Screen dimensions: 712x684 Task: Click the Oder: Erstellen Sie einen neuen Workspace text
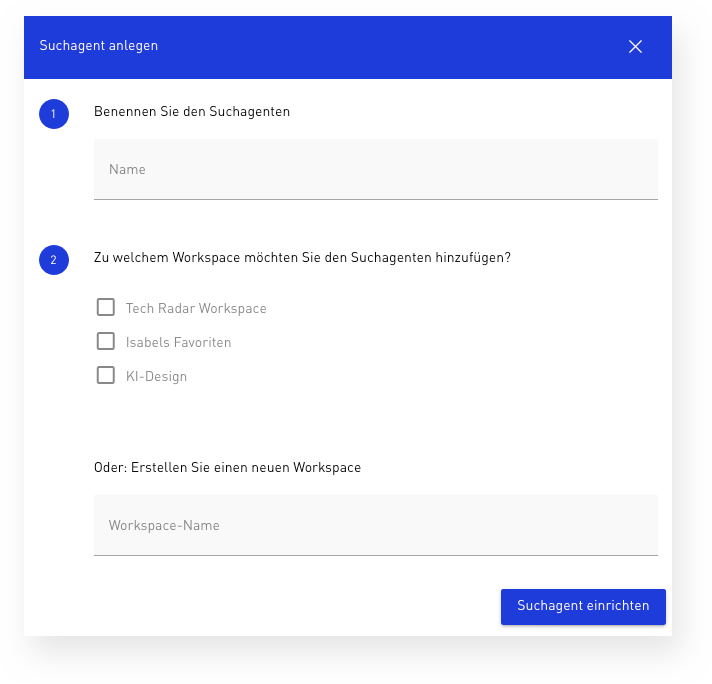[227, 467]
